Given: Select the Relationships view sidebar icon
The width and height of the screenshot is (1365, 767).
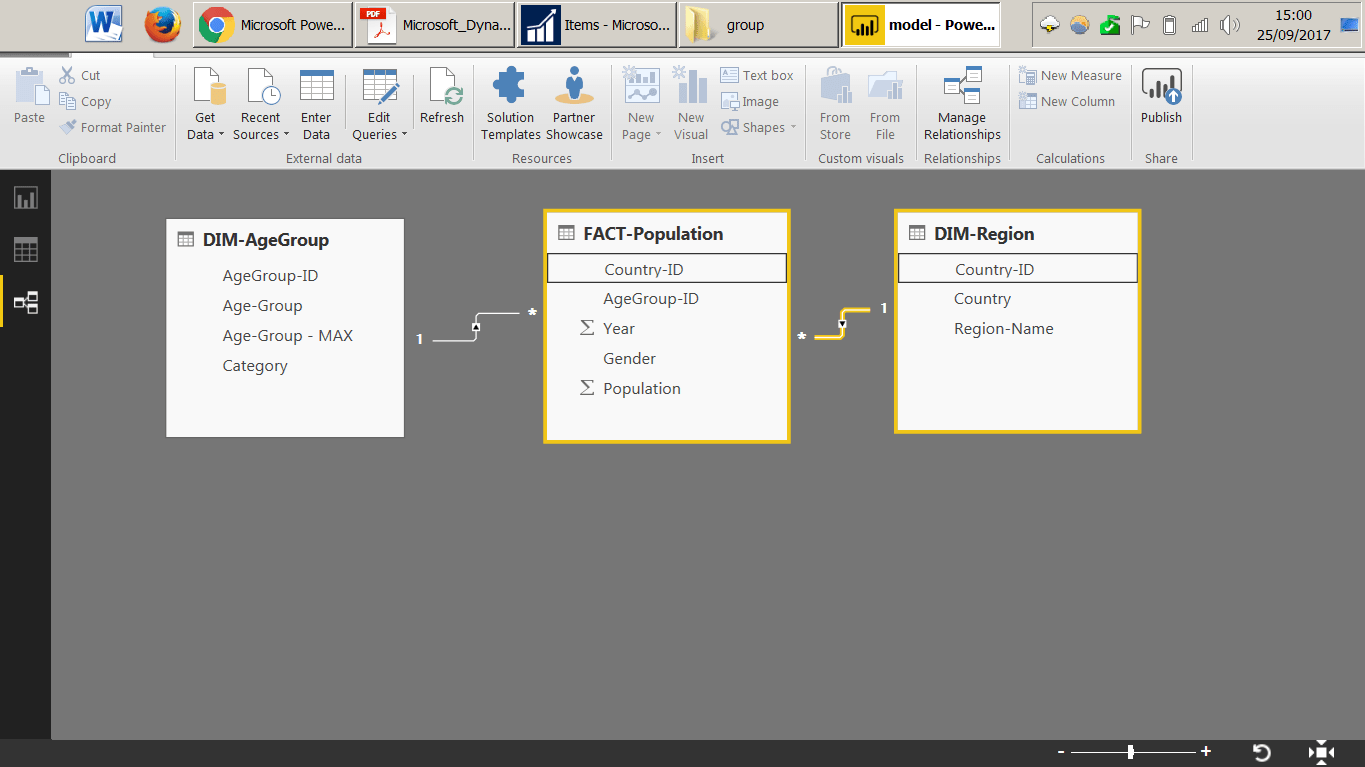Looking at the screenshot, I should tap(25, 302).
